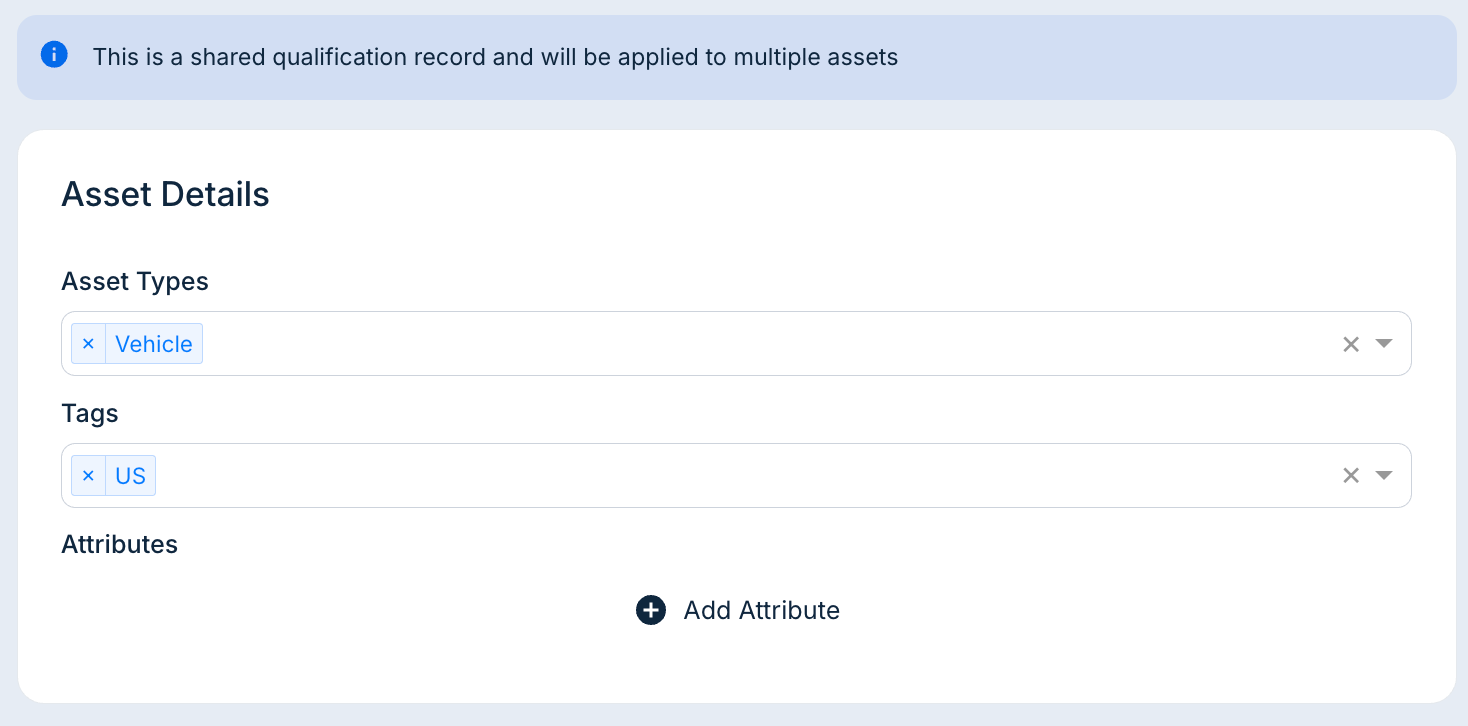
Task: Click the plus icon beside Add Attribute
Action: (651, 610)
